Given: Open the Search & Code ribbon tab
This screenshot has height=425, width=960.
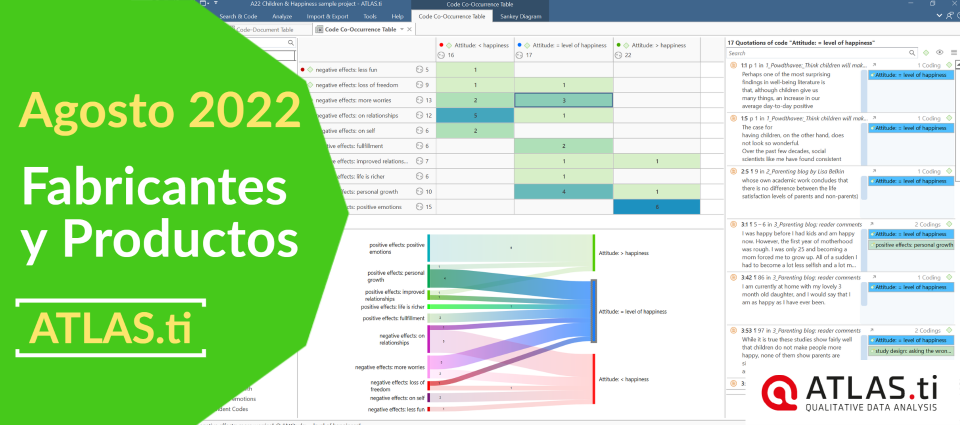Looking at the screenshot, I should 238,17.
